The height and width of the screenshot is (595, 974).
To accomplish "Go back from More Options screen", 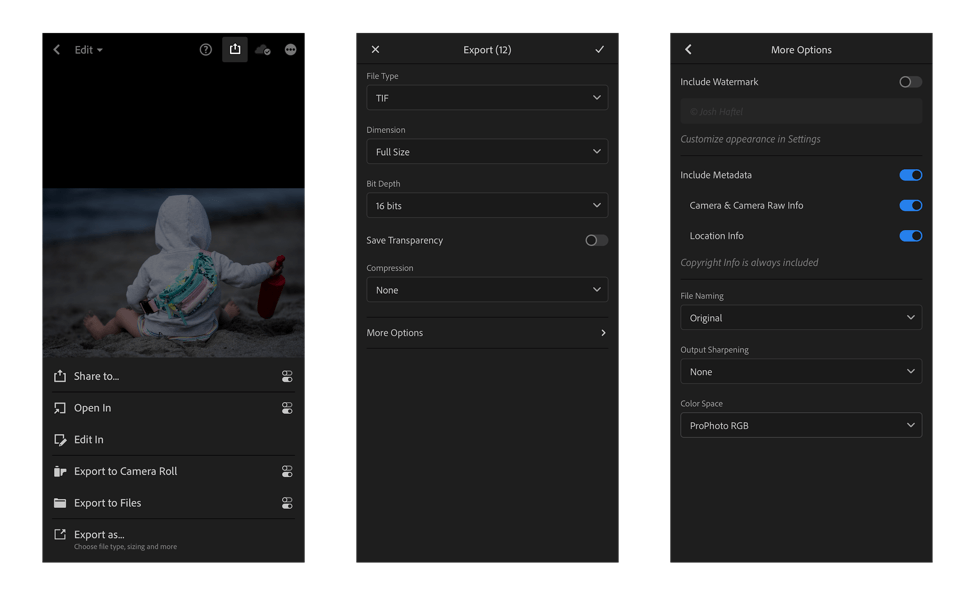I will (x=688, y=50).
